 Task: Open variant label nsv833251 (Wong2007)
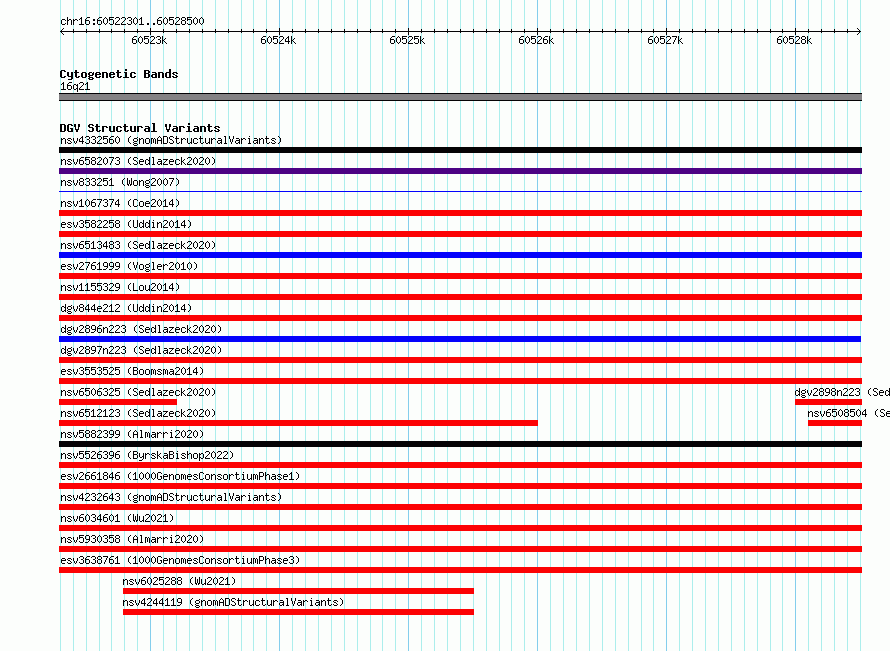[120, 182]
